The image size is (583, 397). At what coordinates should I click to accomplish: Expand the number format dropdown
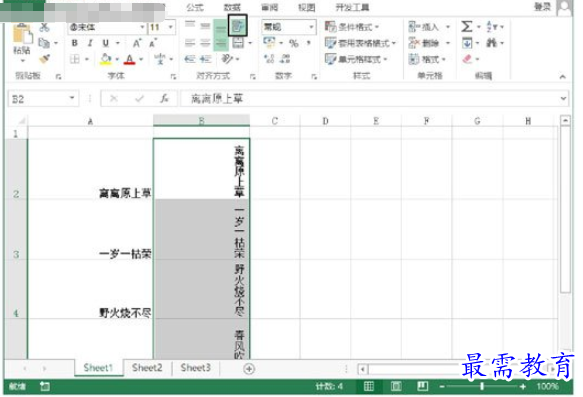click(x=311, y=27)
